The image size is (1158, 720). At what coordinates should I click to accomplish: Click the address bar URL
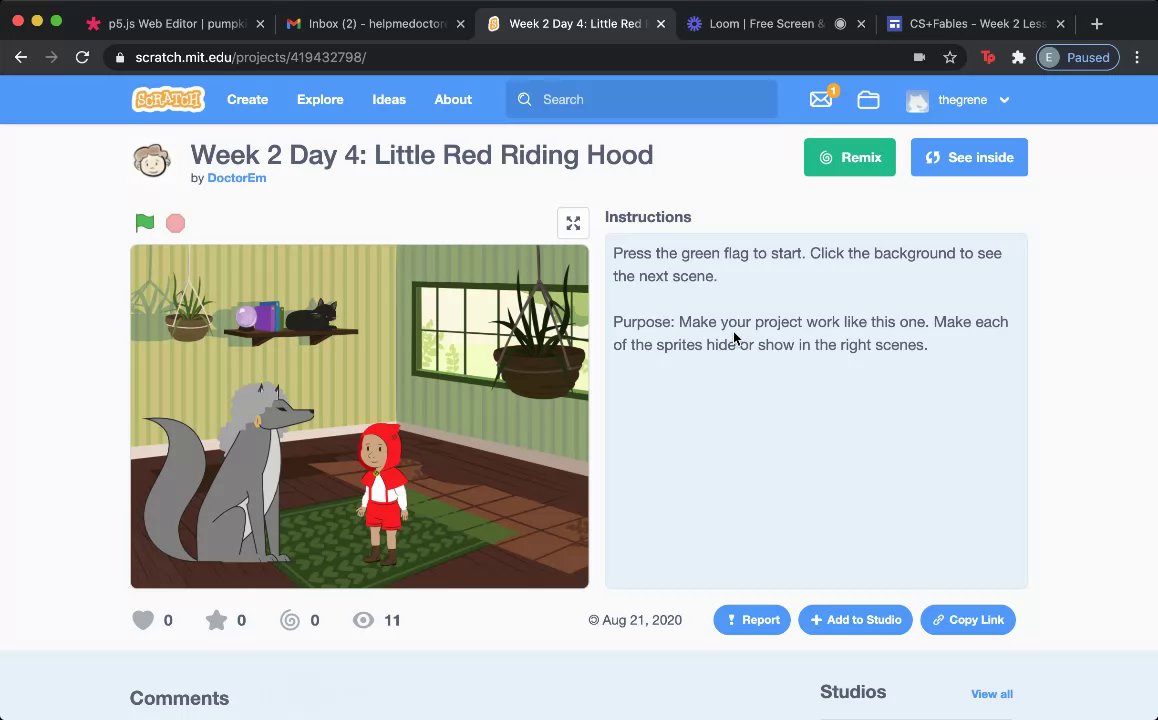250,57
